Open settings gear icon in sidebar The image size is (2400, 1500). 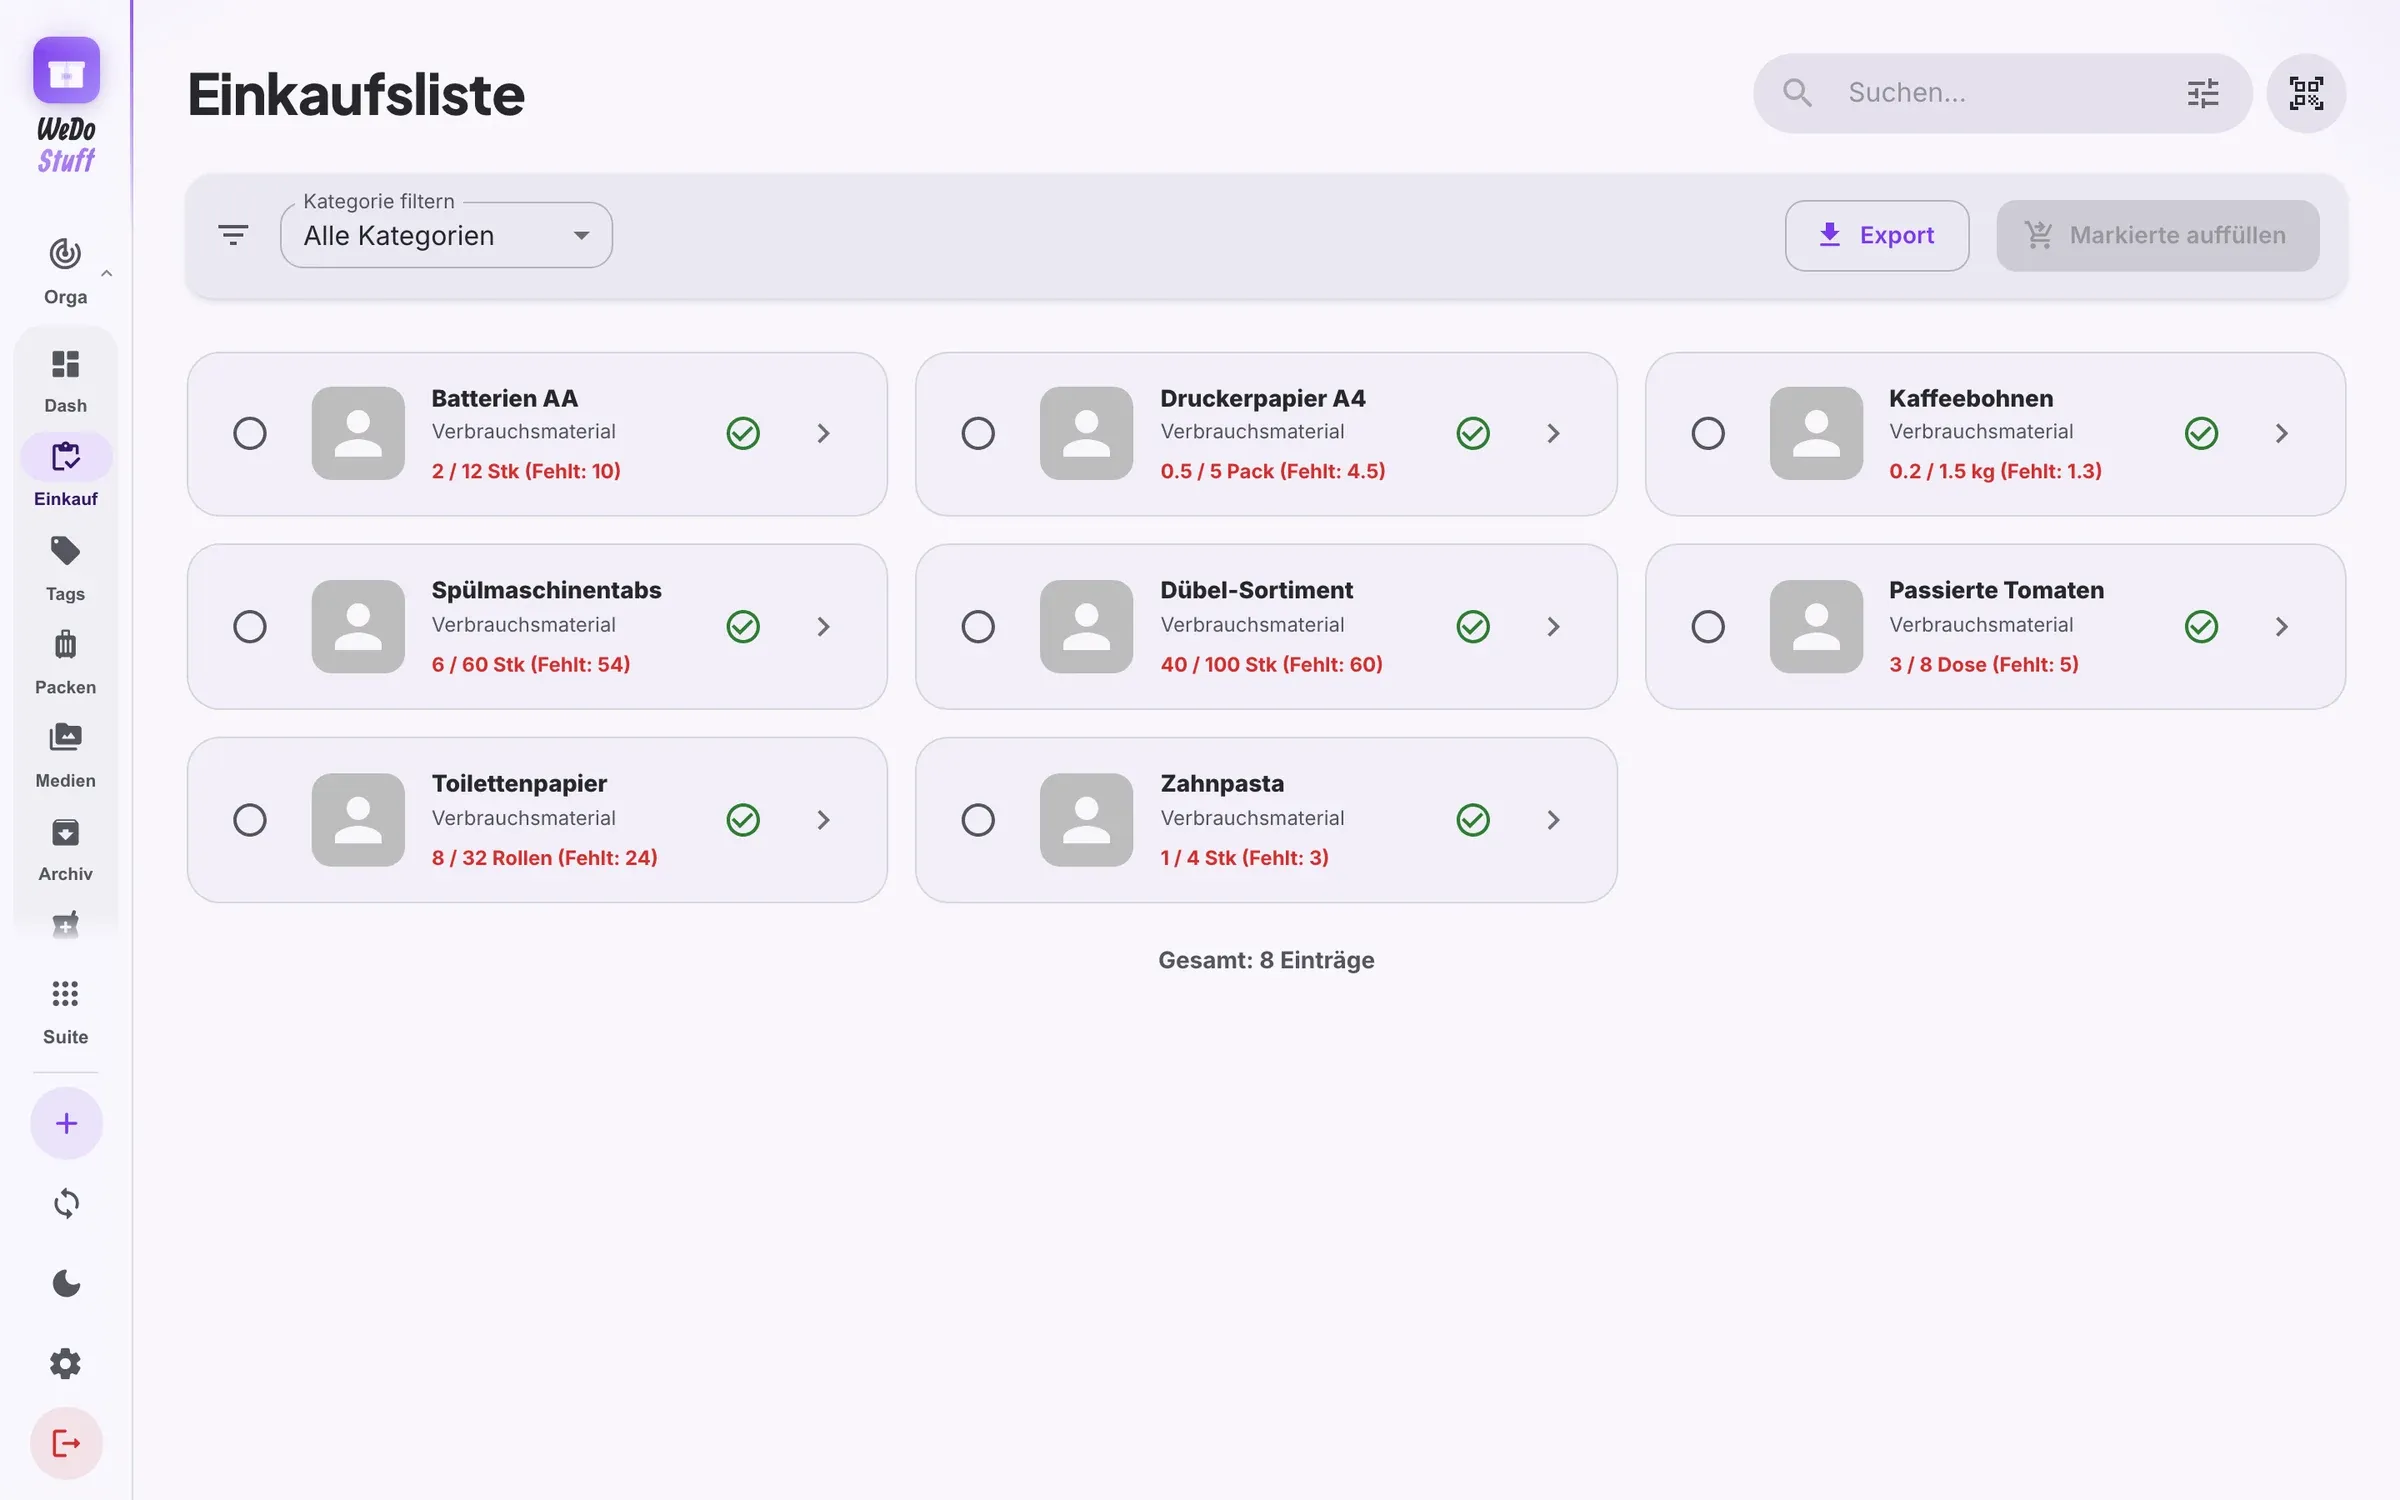pyautogui.click(x=66, y=1363)
